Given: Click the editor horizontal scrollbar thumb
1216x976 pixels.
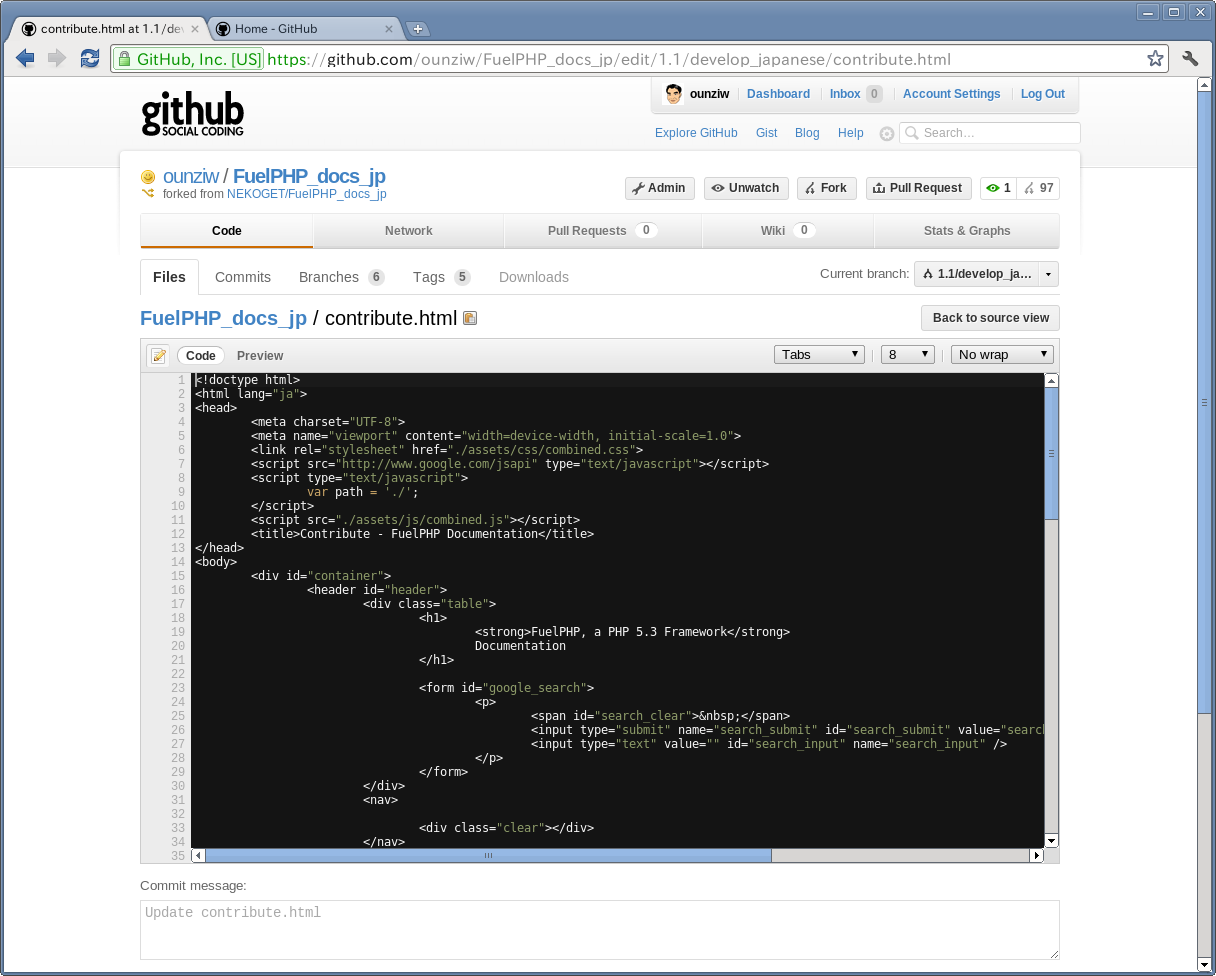Looking at the screenshot, I should pyautogui.click(x=488, y=856).
